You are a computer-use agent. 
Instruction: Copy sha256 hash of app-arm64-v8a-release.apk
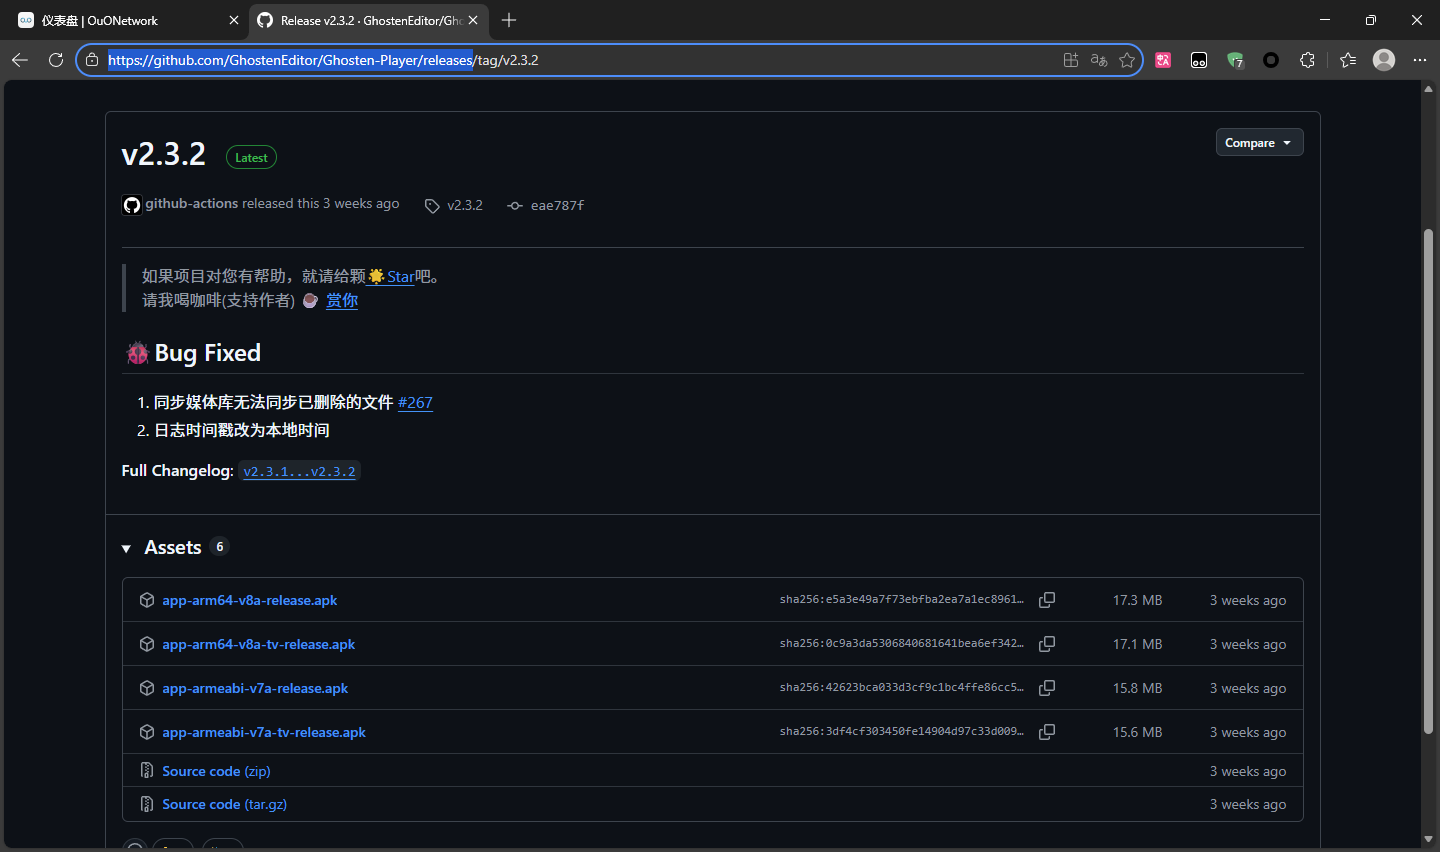[x=1047, y=600]
